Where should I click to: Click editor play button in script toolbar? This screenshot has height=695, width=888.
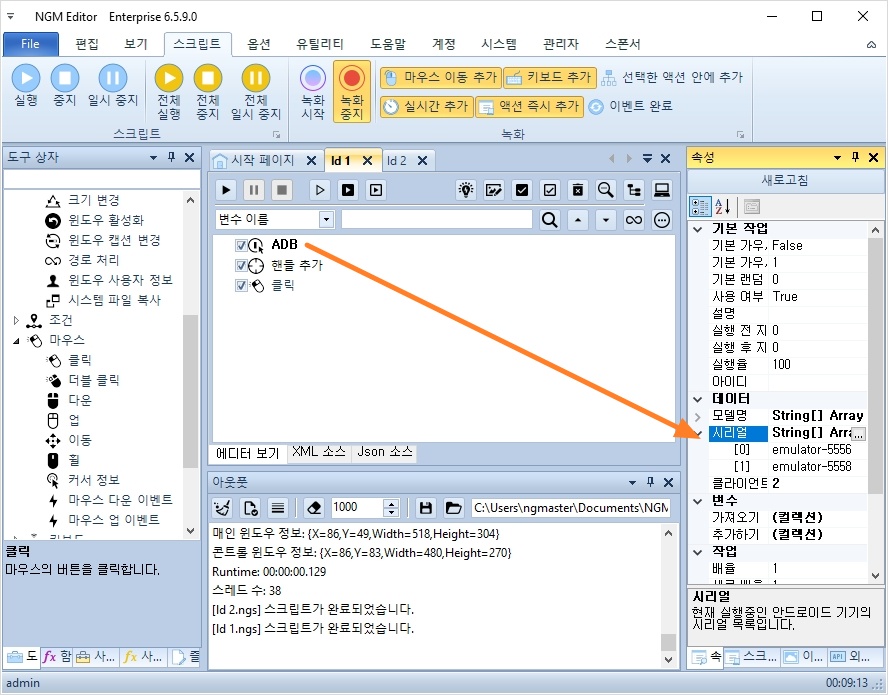point(226,190)
